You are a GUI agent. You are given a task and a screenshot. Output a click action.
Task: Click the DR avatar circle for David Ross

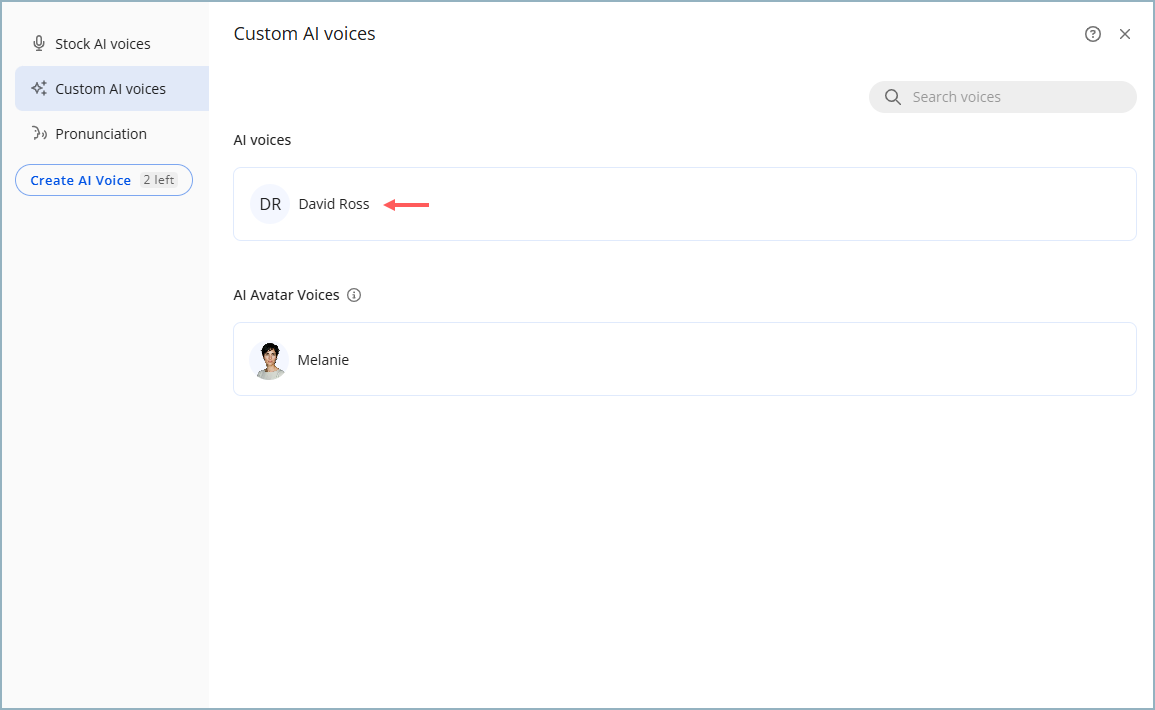[x=269, y=204]
